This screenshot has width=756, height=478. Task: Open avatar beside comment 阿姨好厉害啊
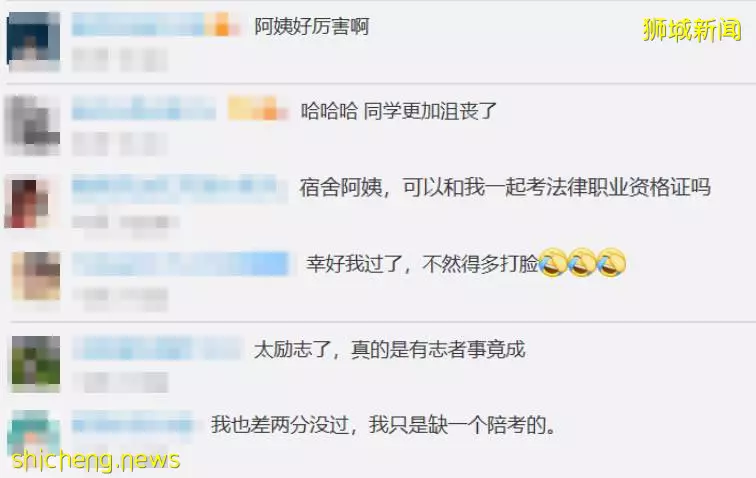point(33,42)
